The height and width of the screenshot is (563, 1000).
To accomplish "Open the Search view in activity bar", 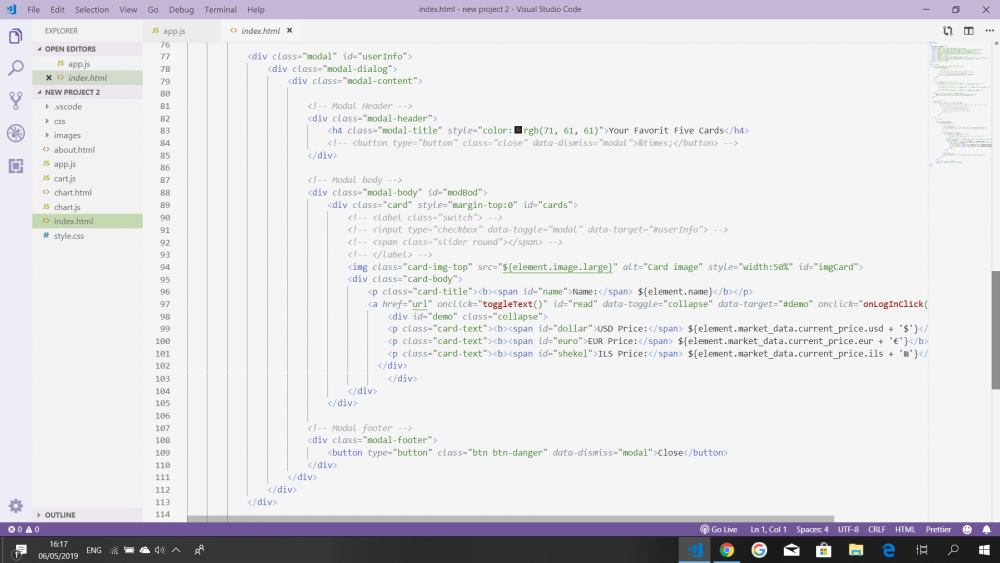I will click(x=16, y=68).
